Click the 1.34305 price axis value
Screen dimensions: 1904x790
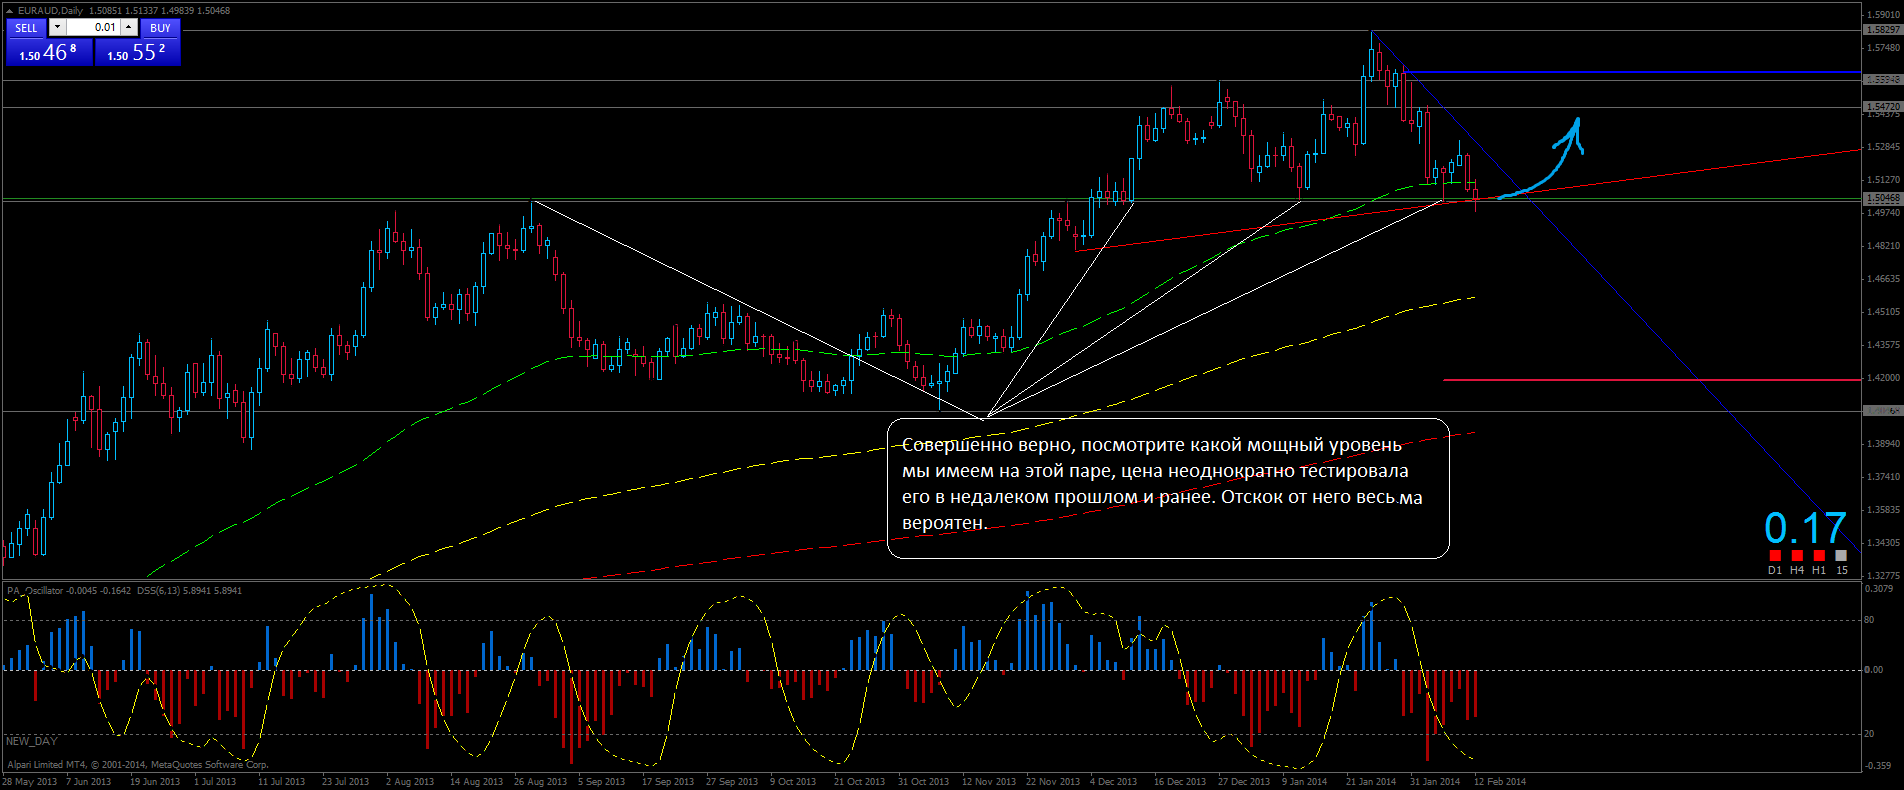tap(1883, 543)
